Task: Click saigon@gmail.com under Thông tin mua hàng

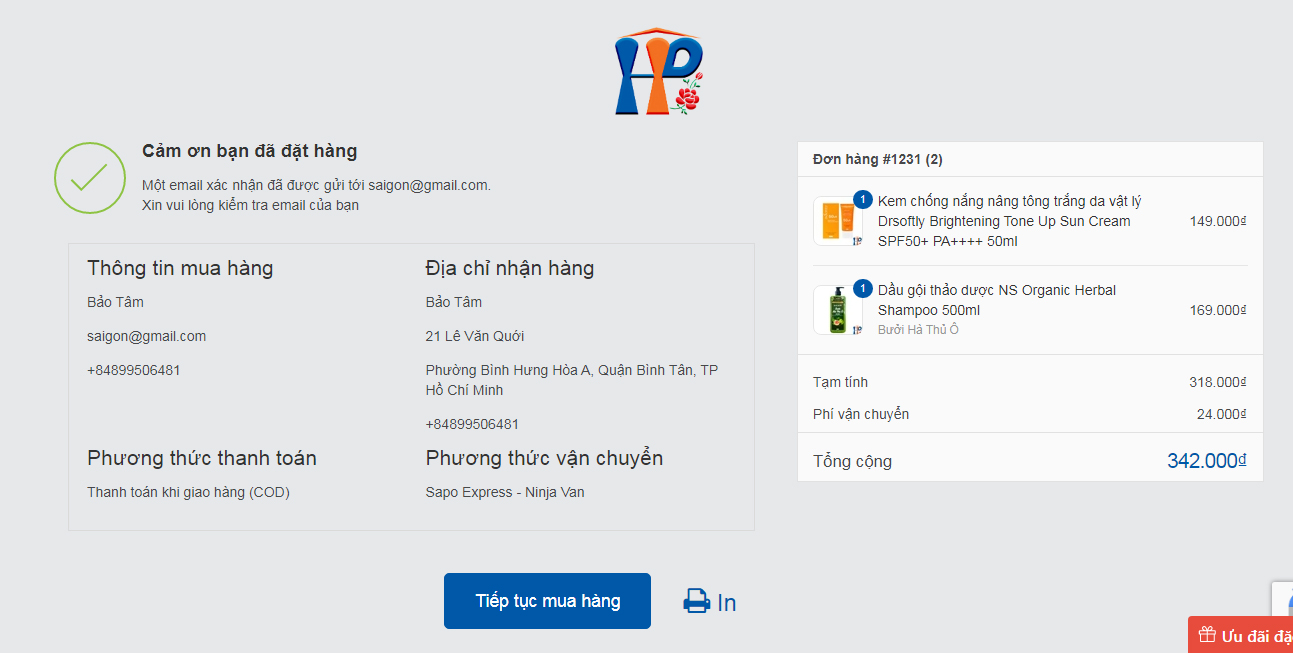Action: coord(146,336)
